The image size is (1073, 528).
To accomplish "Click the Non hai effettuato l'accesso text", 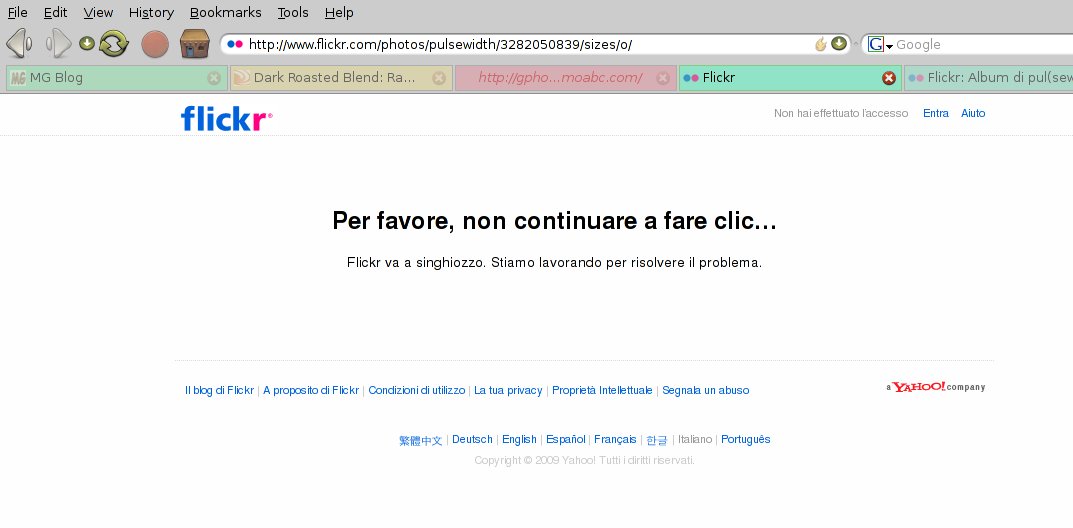I will tap(841, 114).
